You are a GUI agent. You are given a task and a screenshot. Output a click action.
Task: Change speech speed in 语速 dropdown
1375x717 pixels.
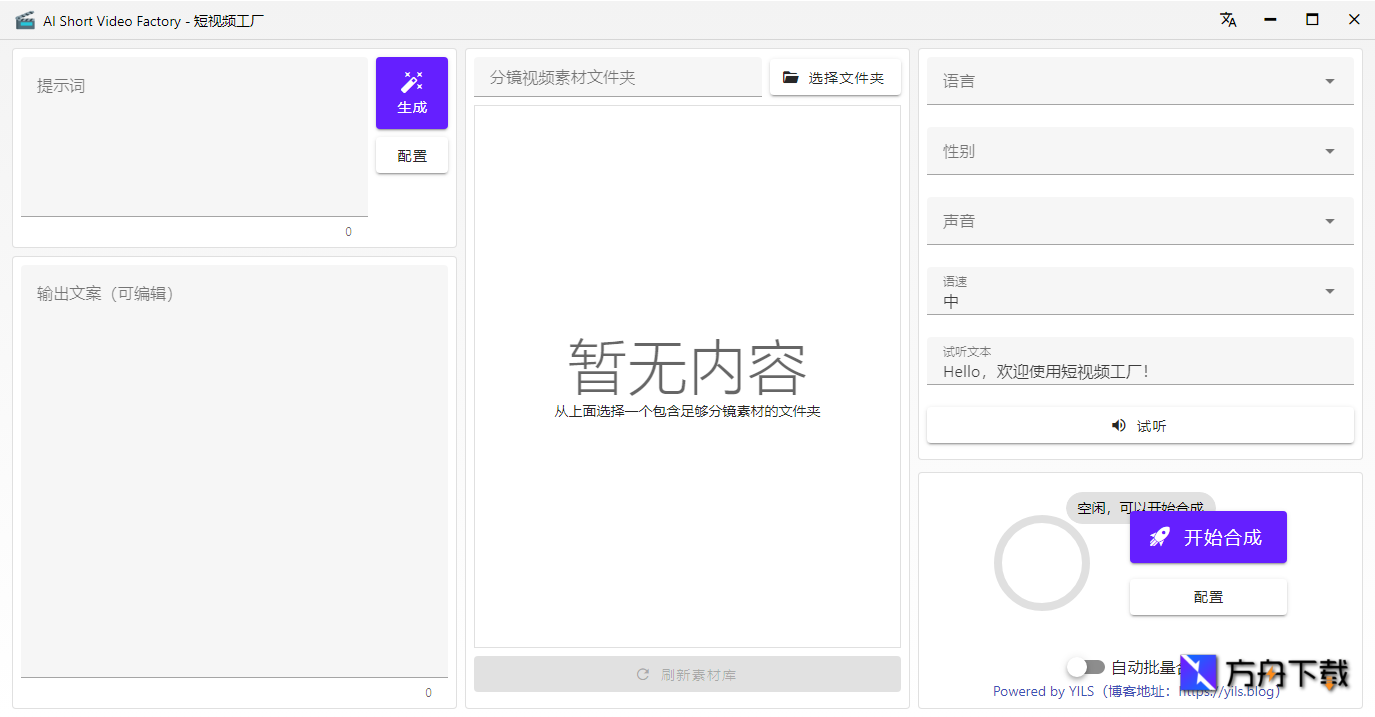coord(1139,291)
